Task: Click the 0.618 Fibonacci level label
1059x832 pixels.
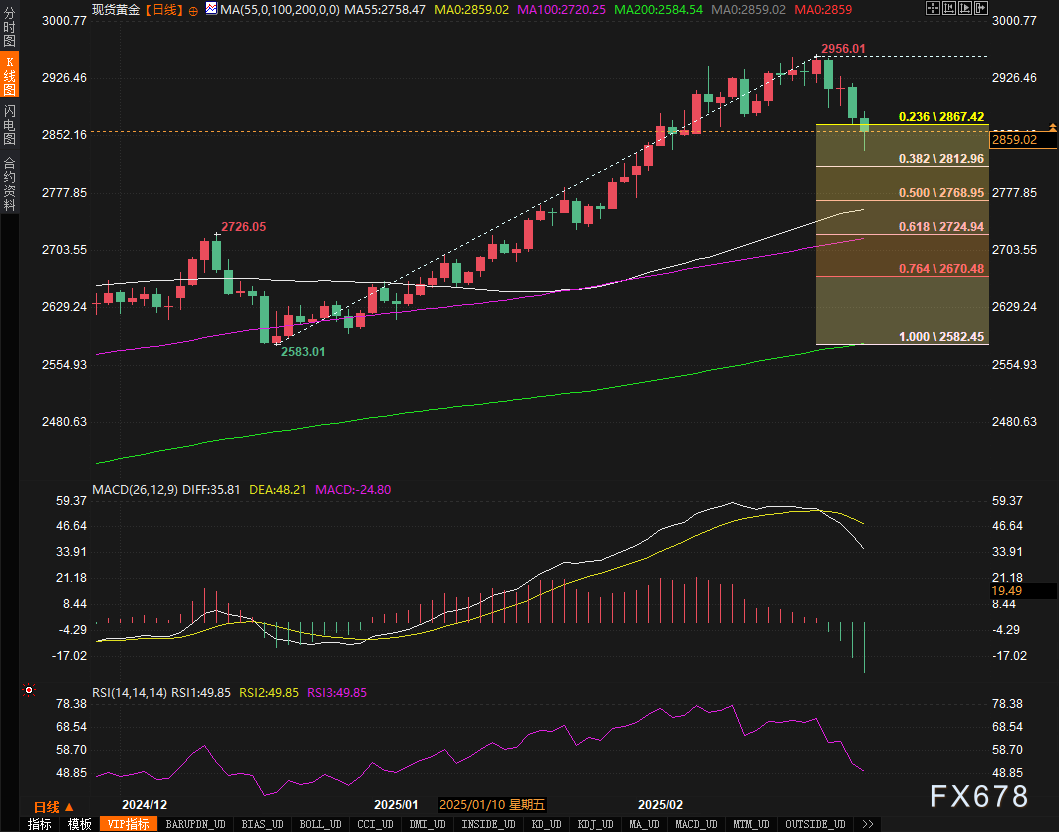Action: tap(942, 227)
